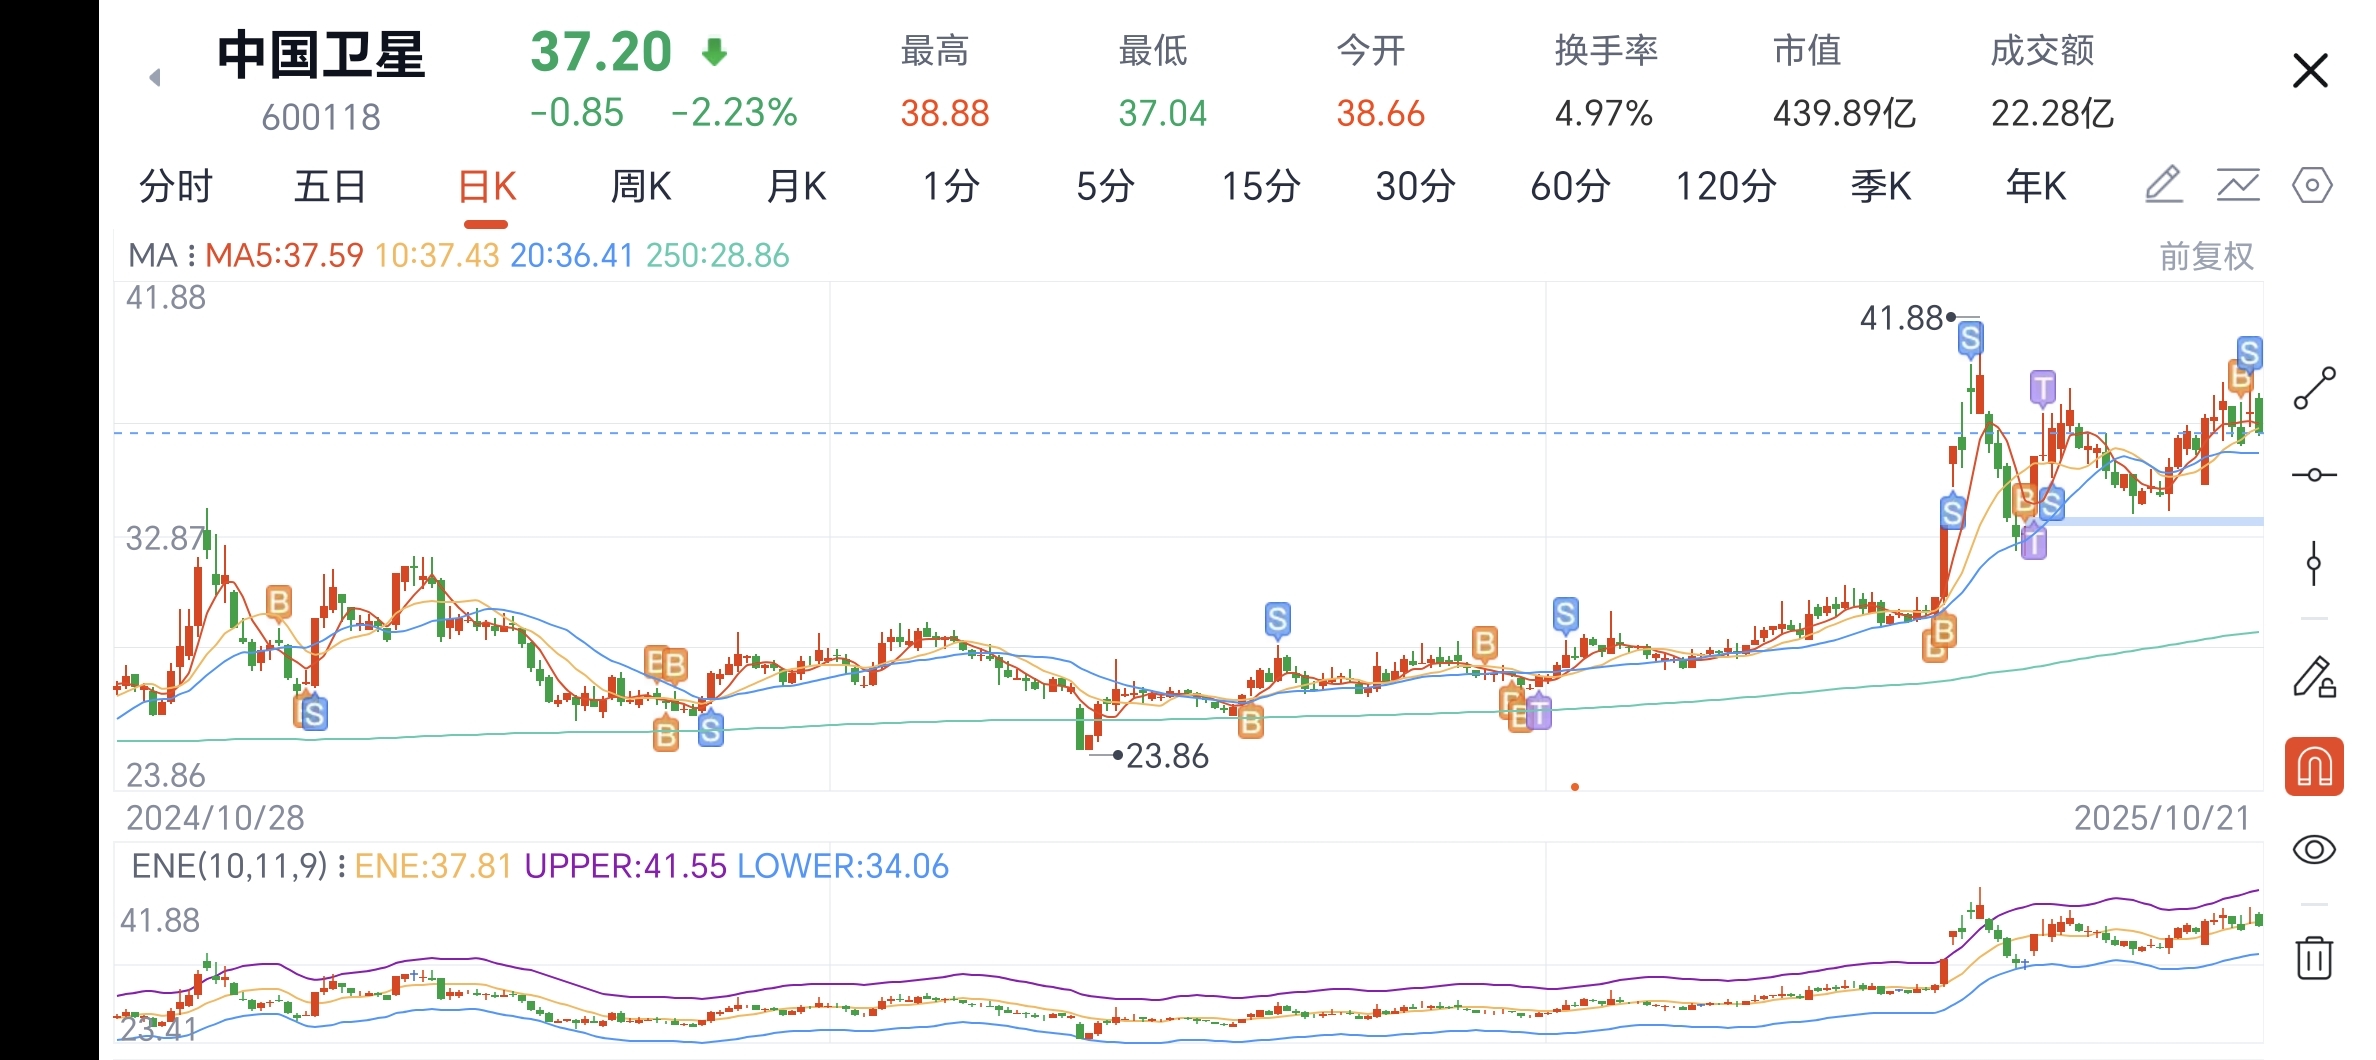Tap the MA indicator settings label
Image resolution: width=2376 pixels, height=1060 pixels.
(162, 256)
